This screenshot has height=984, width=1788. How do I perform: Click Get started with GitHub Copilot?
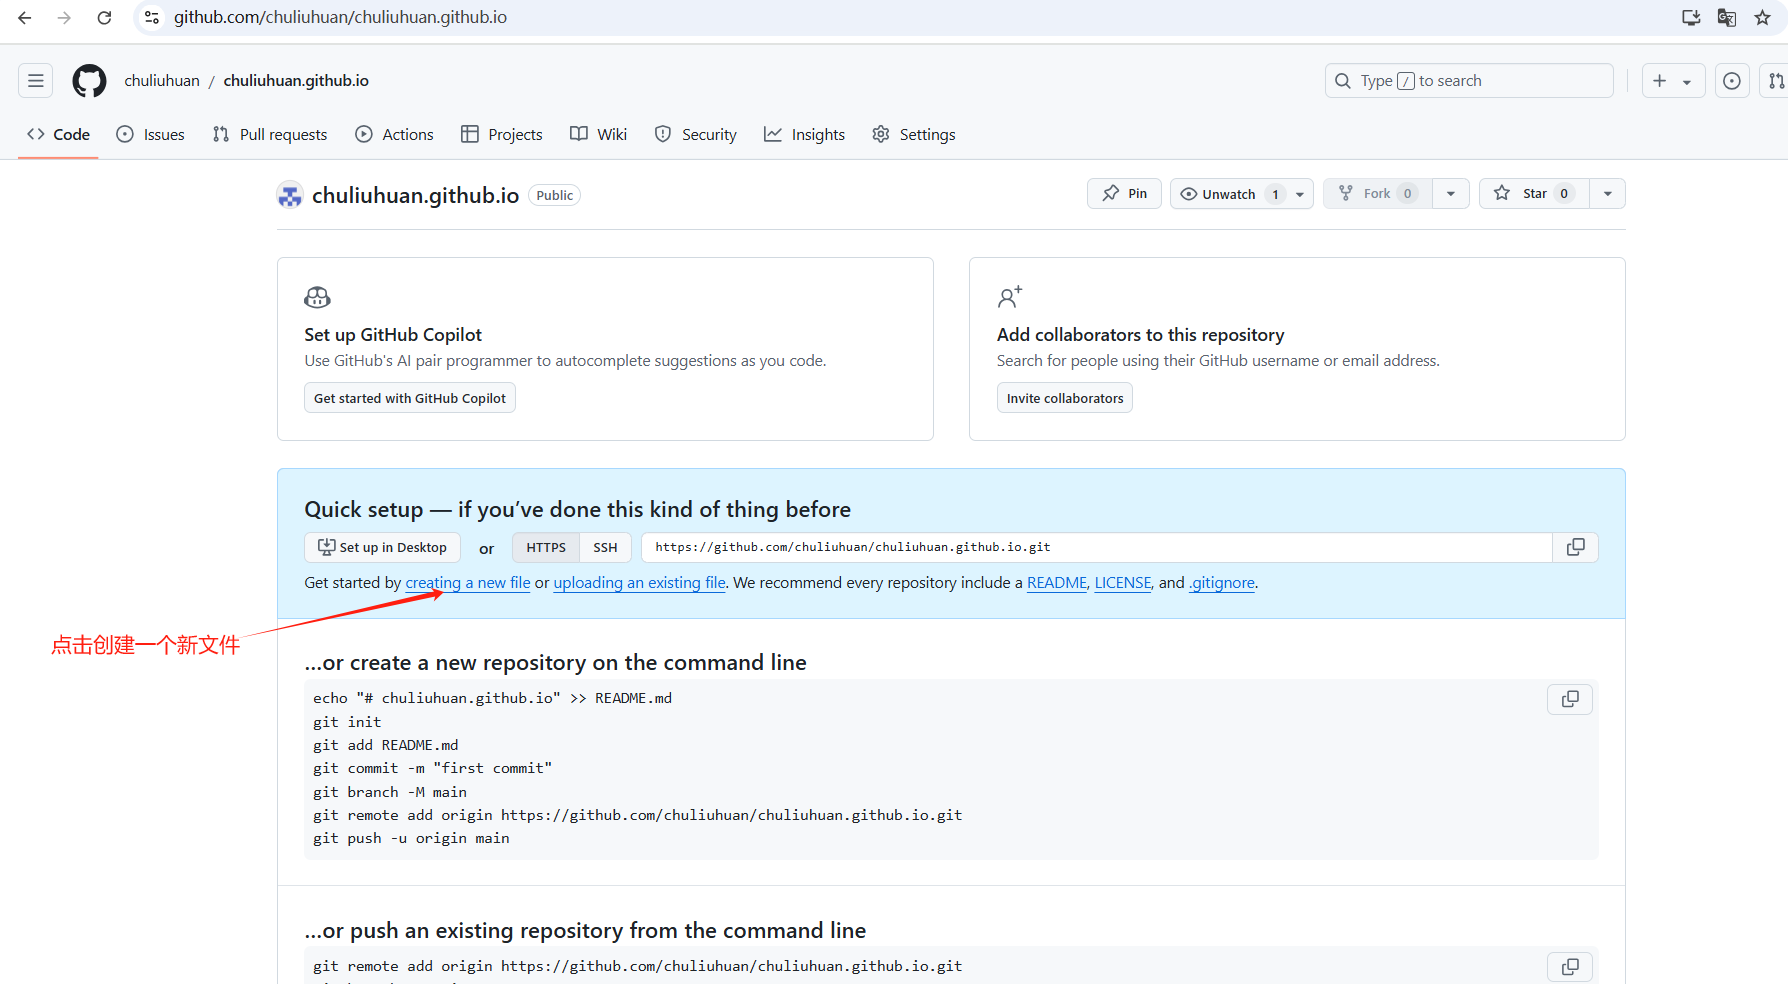tap(410, 398)
